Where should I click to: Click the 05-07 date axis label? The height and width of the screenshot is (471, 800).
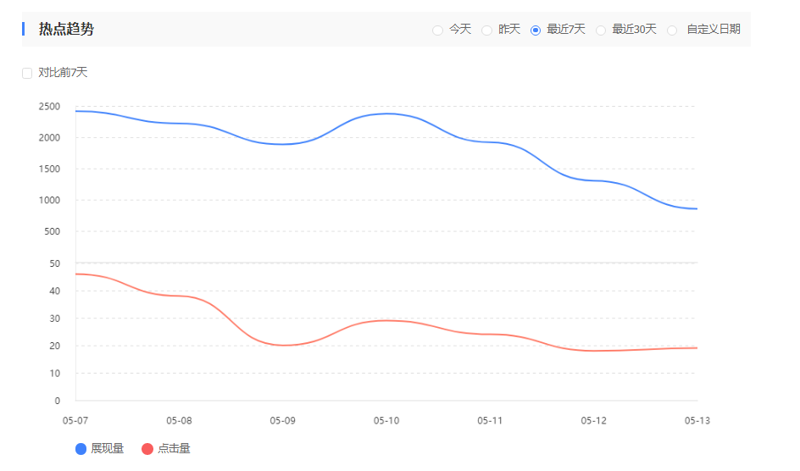coord(75,421)
